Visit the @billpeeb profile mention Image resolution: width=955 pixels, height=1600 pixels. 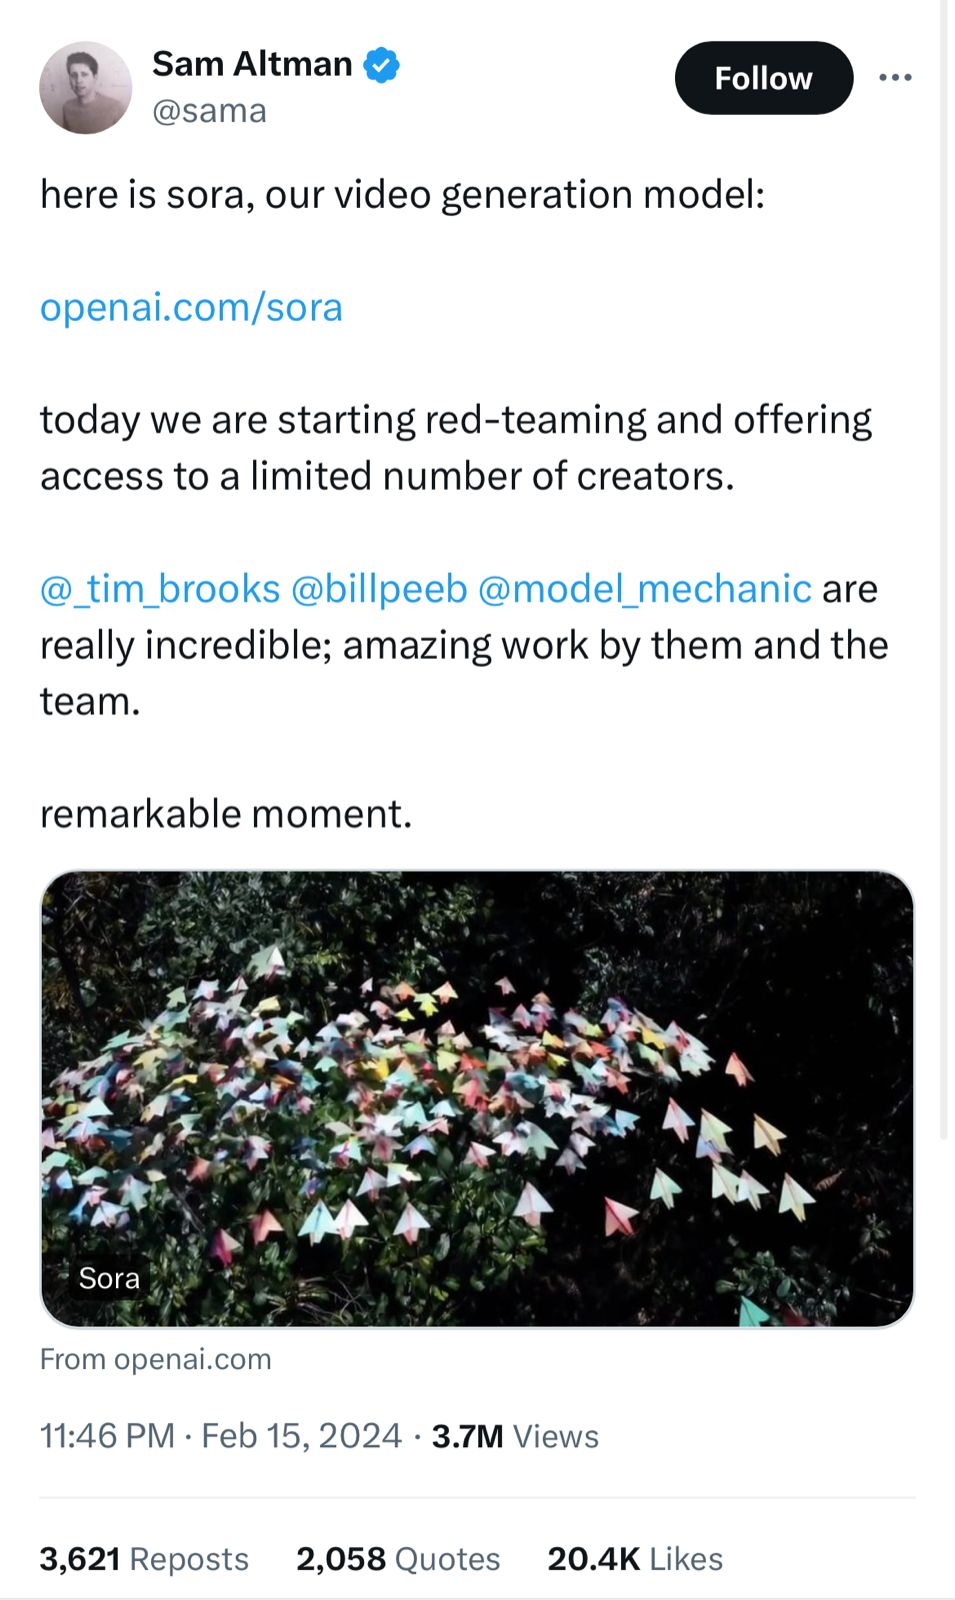[x=379, y=589]
